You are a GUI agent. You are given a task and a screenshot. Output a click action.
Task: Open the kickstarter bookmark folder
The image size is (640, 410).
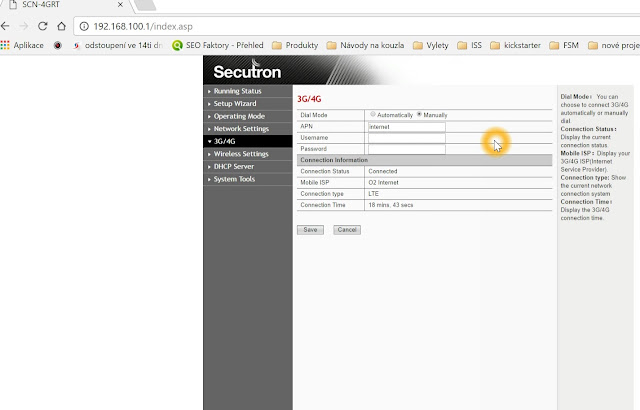tap(516, 45)
